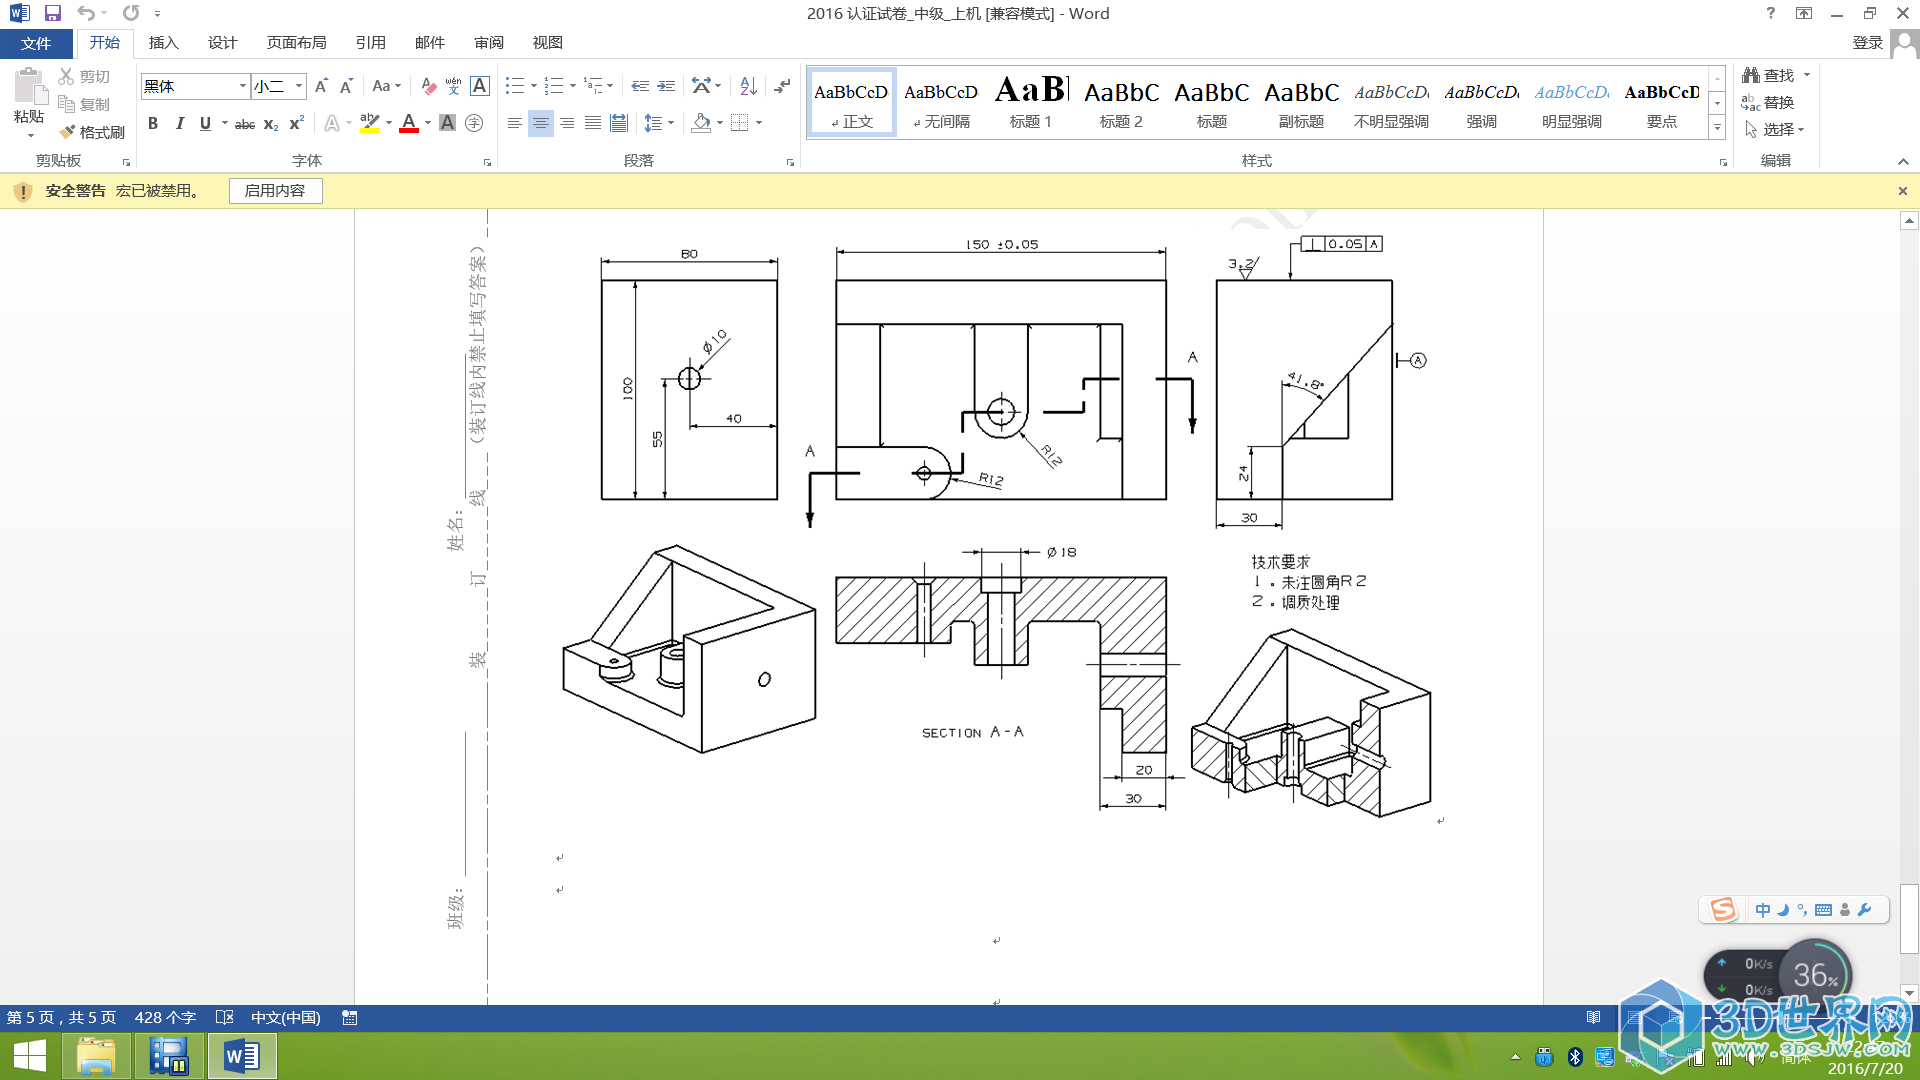Click the Redo repeat icon
This screenshot has height=1080, width=1920.
131,13
